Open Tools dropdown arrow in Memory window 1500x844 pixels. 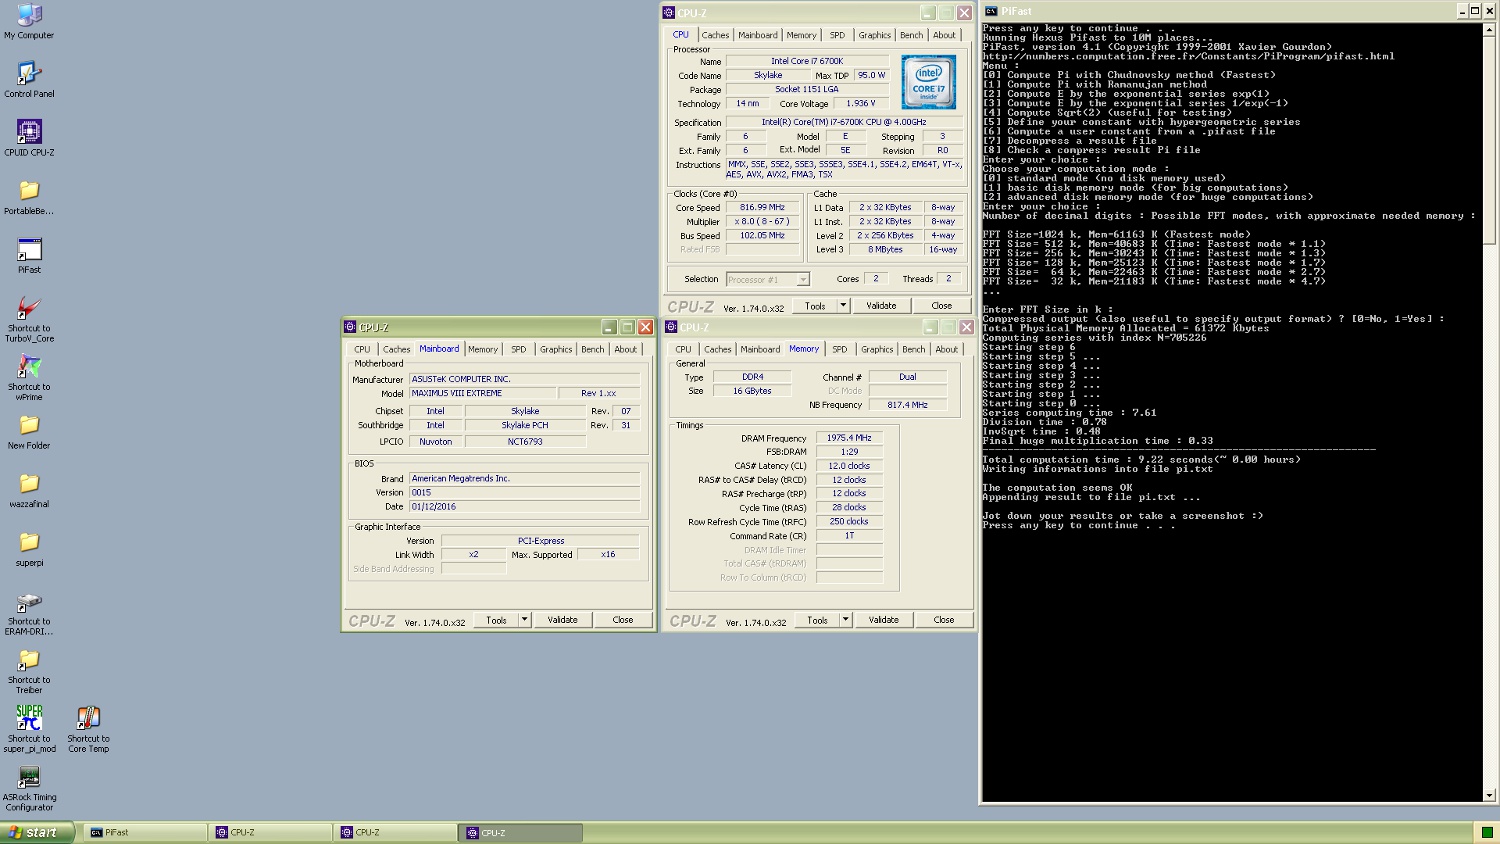[x=845, y=620]
